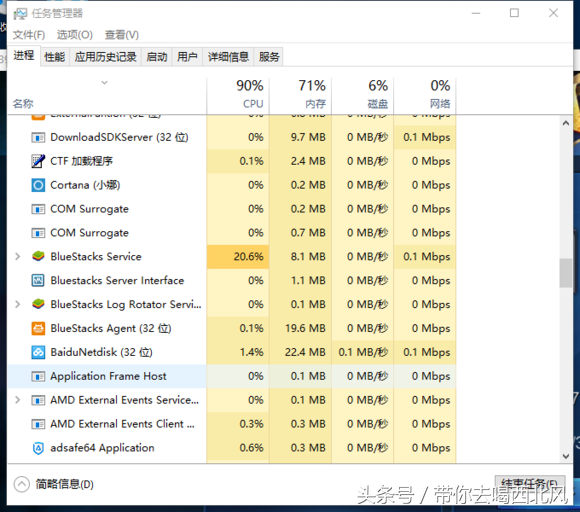Click the 结束任务 button
Image resolution: width=580 pixels, height=512 pixels.
coord(530,483)
